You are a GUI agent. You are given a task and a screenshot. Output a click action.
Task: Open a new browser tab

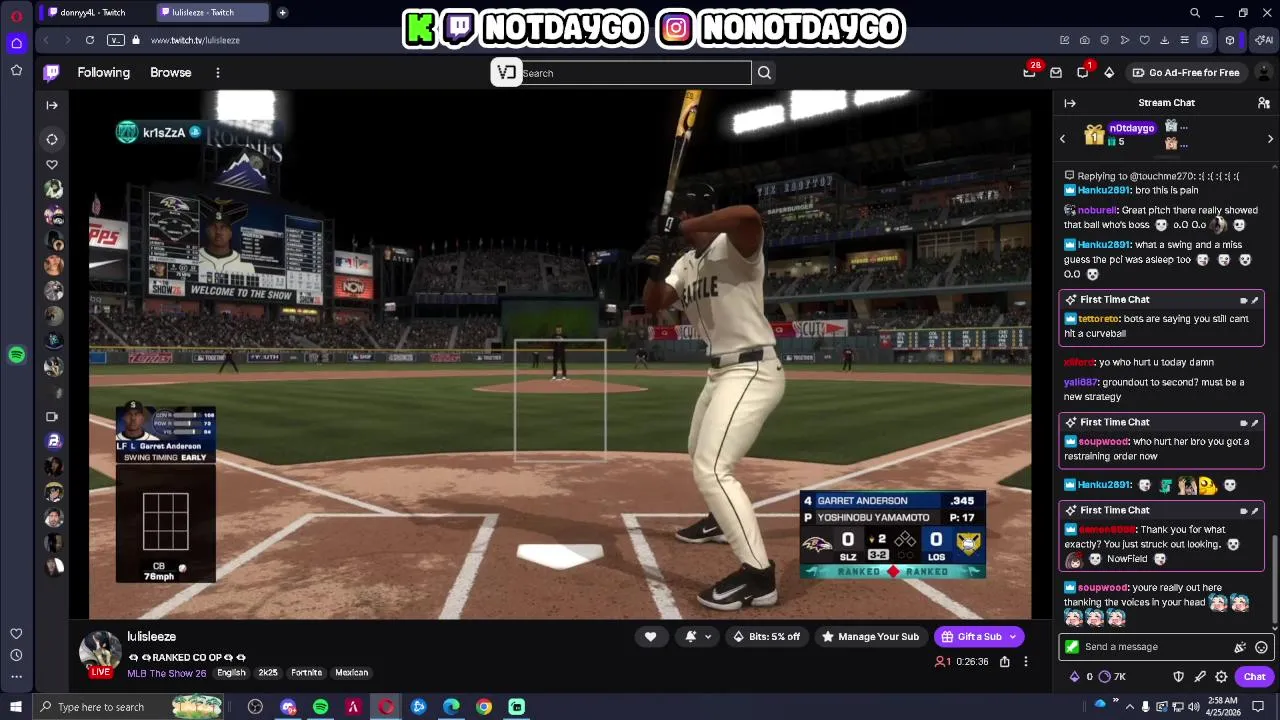tap(282, 12)
